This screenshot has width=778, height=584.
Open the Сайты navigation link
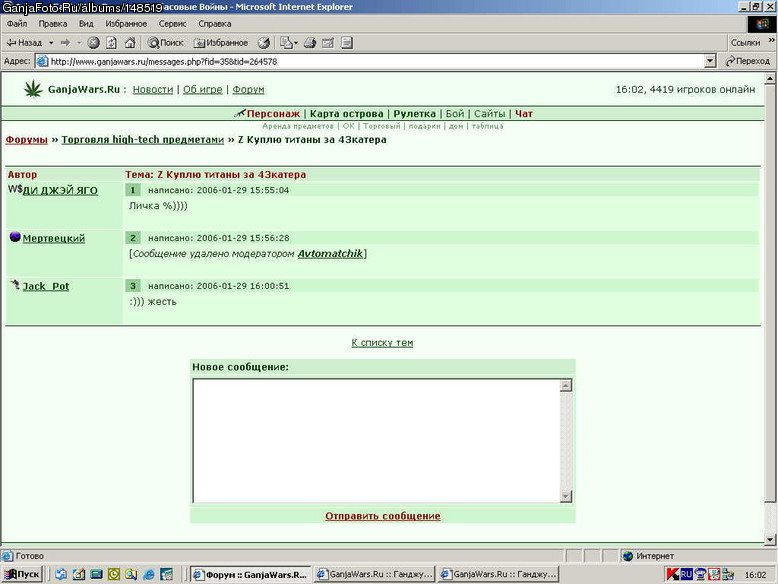(x=489, y=114)
